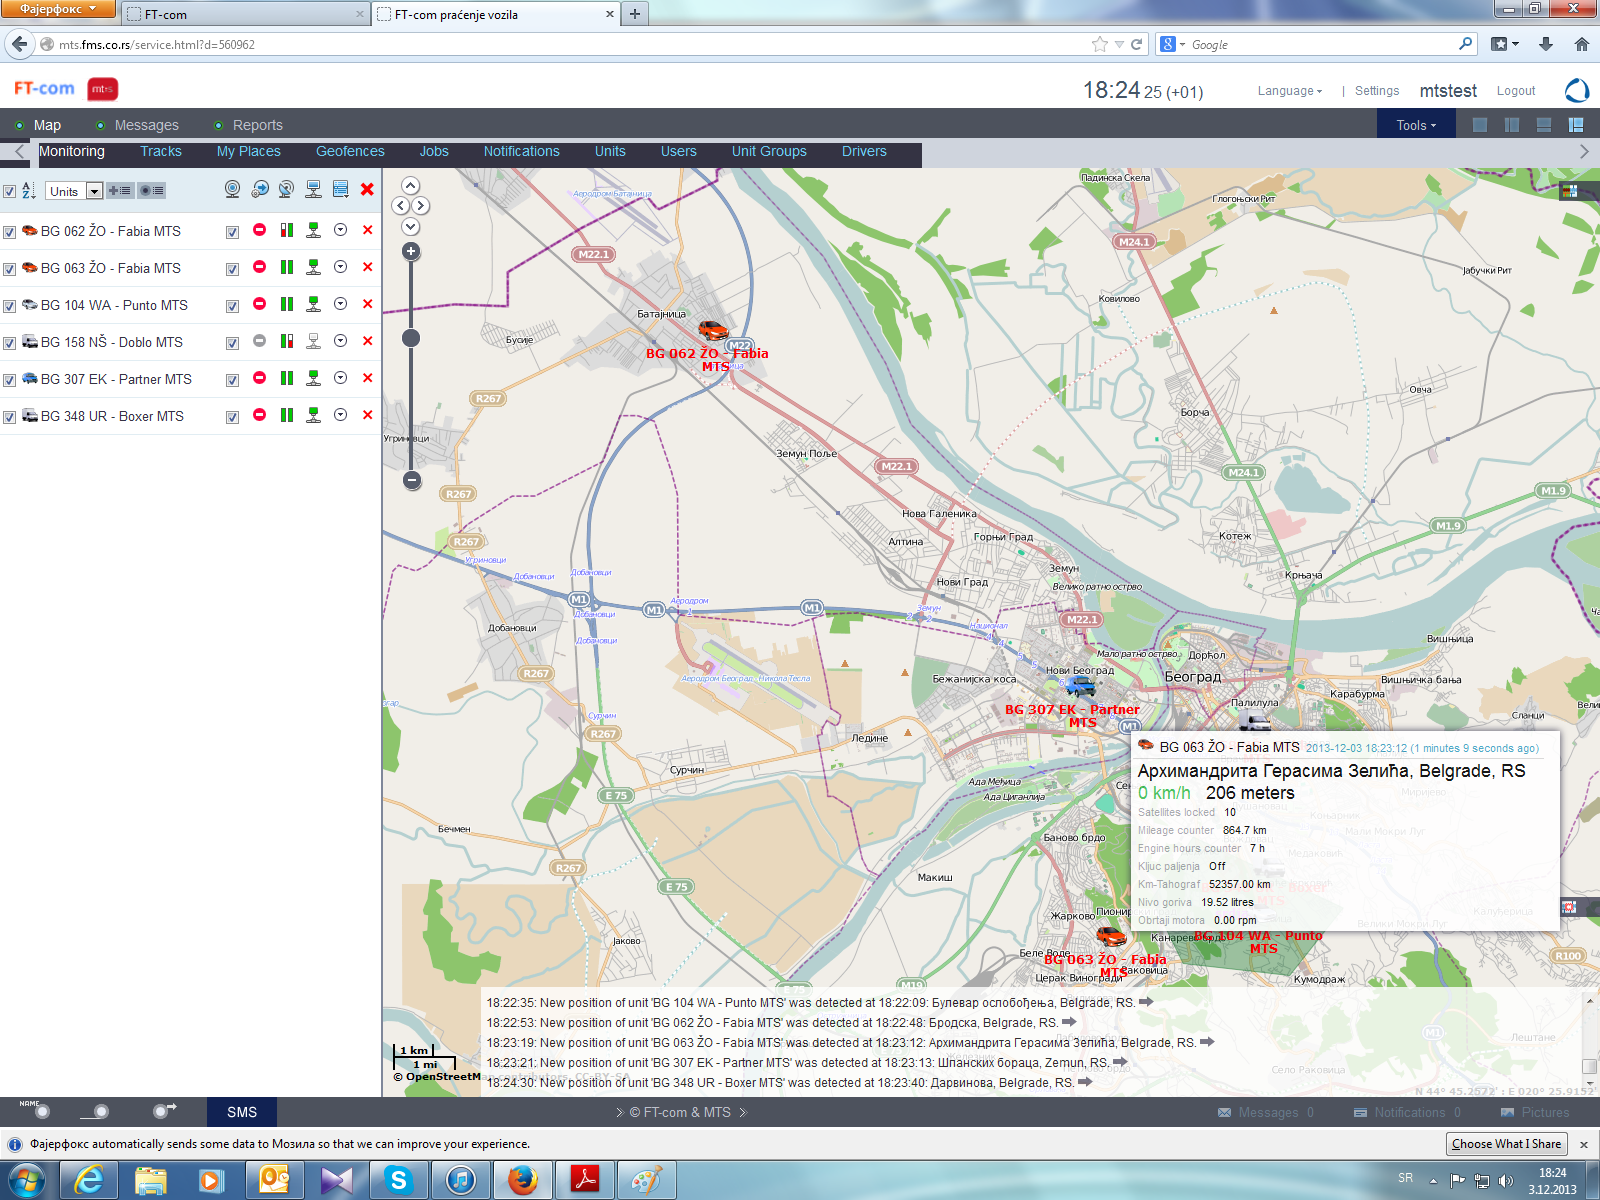Click the map zoom out minus button

411,480
